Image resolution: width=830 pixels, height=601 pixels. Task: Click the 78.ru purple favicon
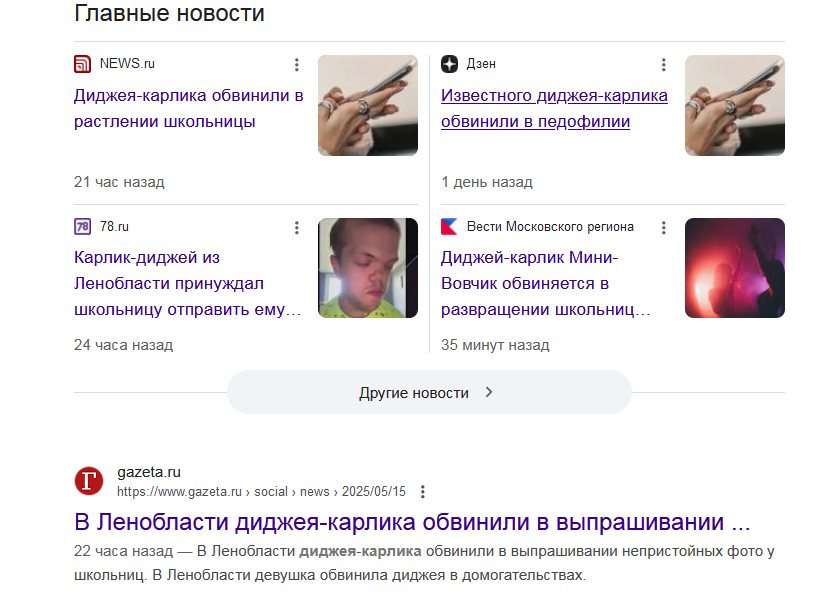pos(83,227)
